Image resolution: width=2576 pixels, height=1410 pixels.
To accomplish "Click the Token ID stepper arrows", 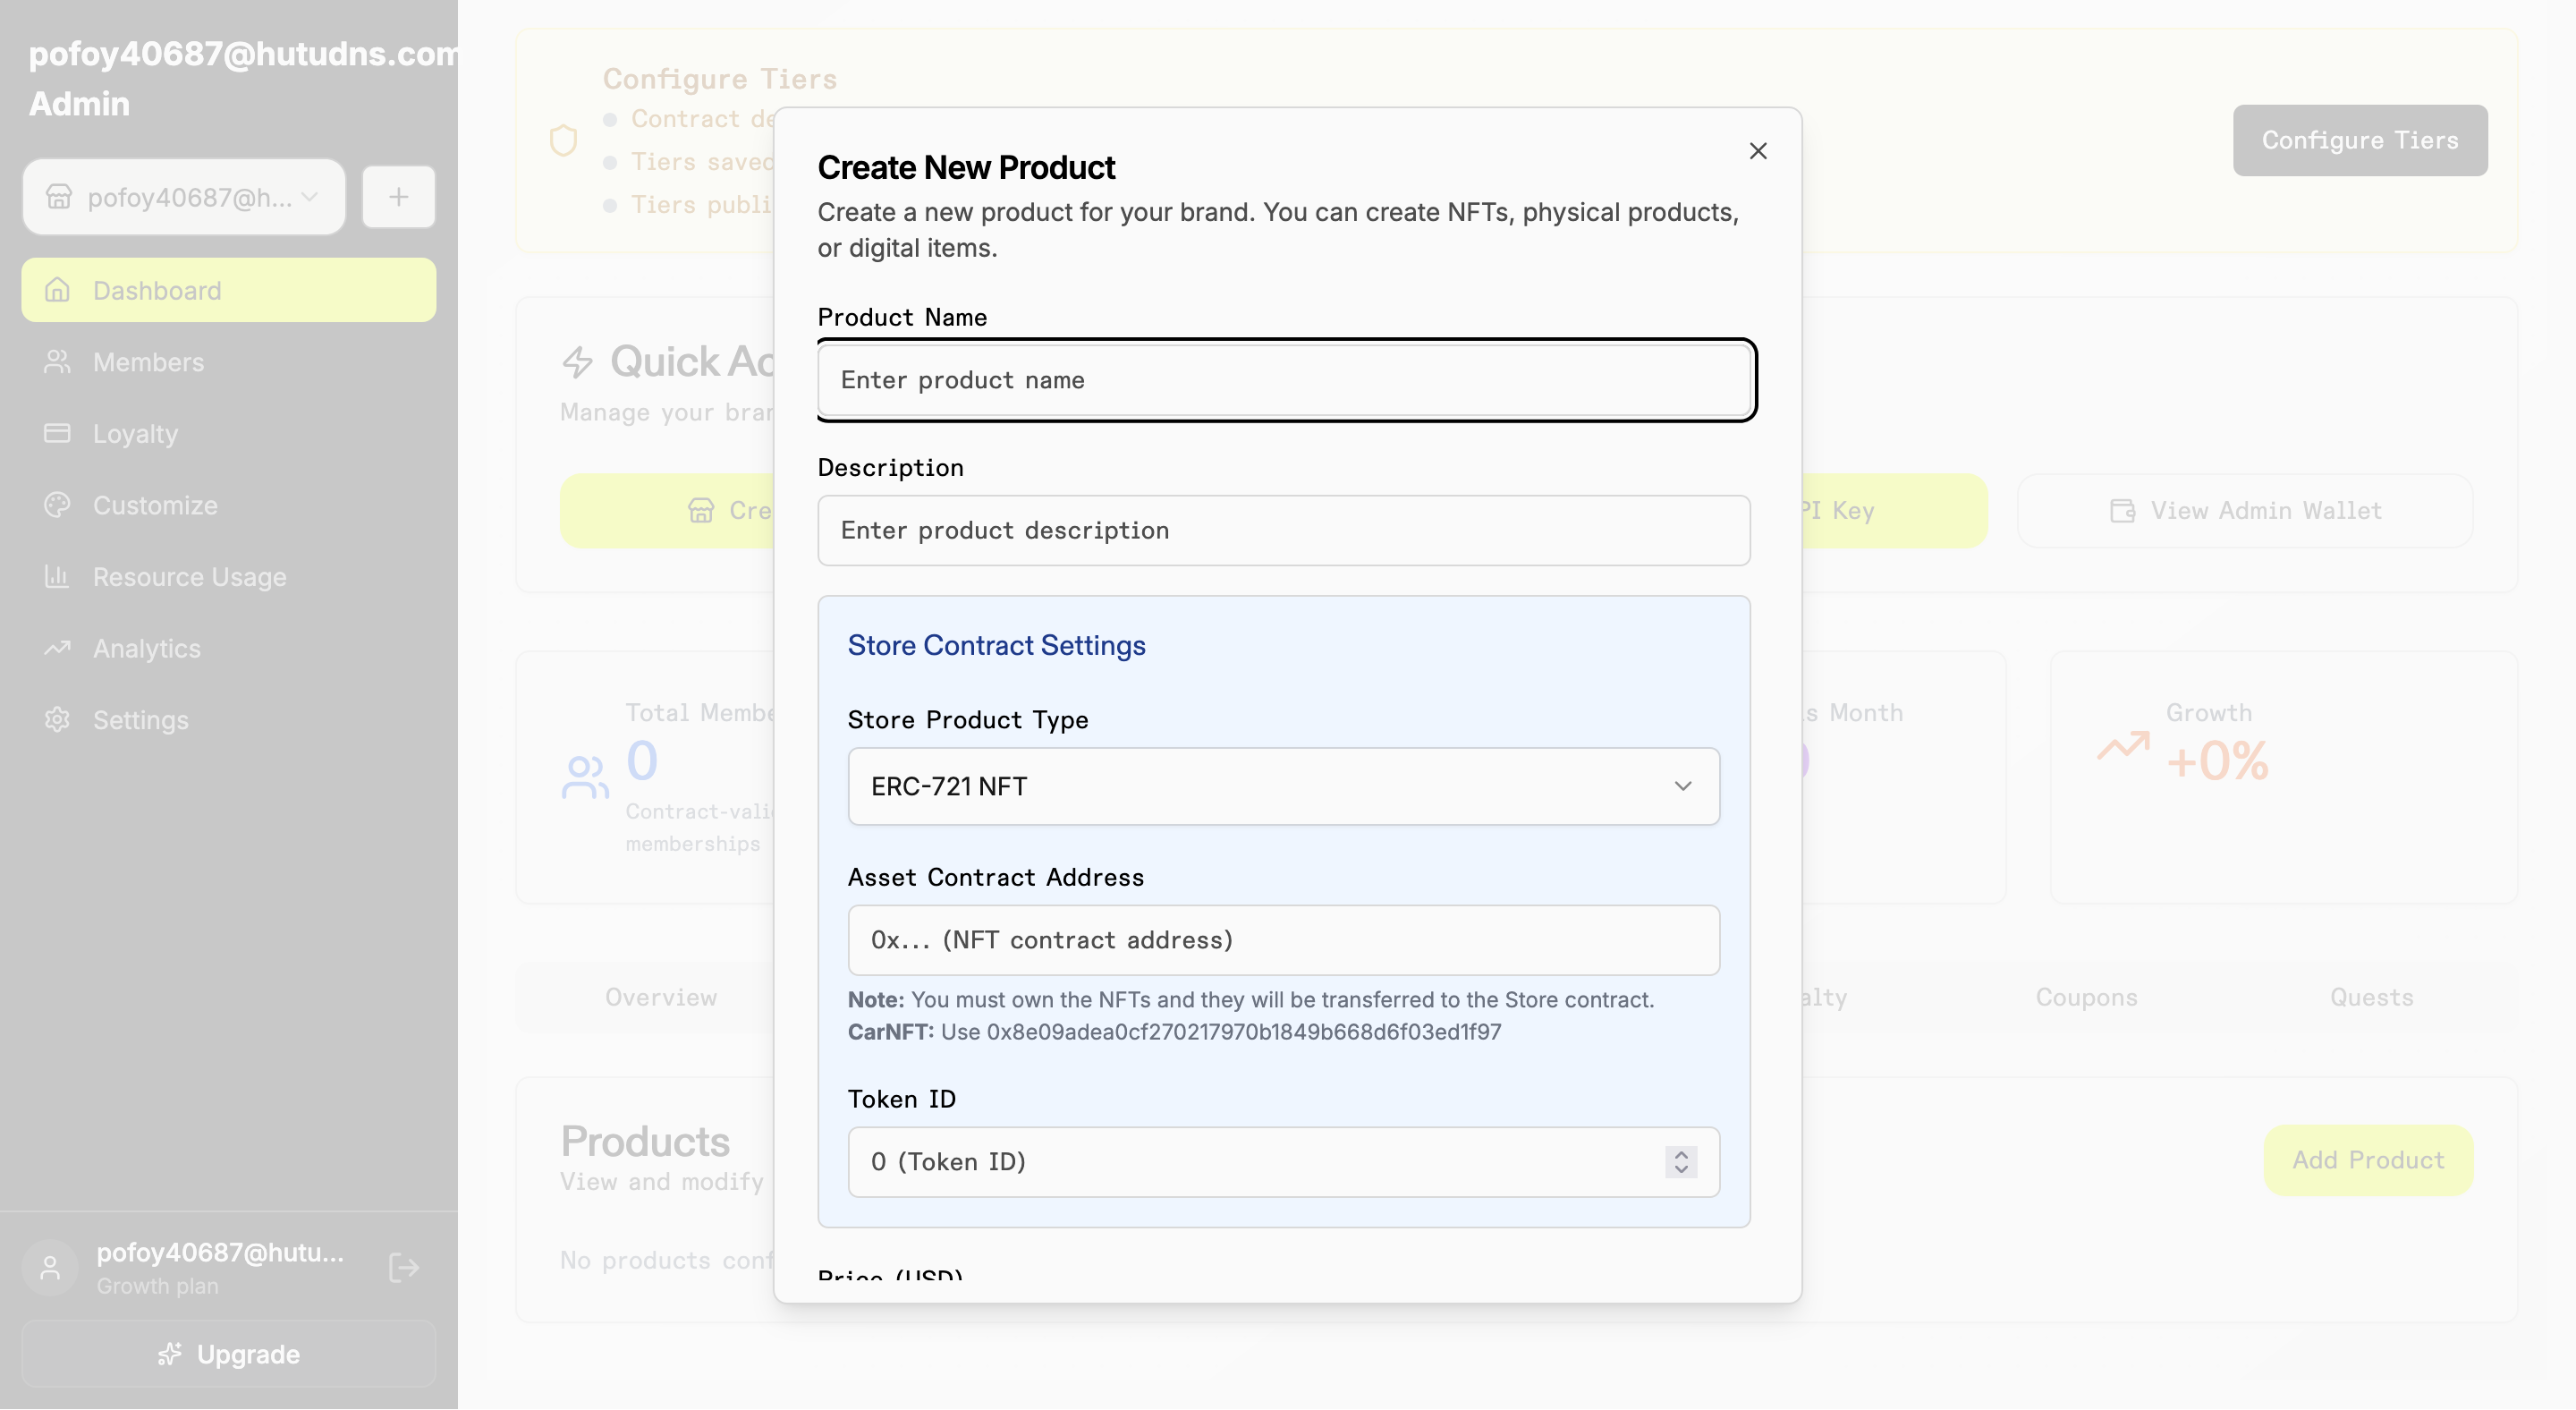I will click(1680, 1162).
